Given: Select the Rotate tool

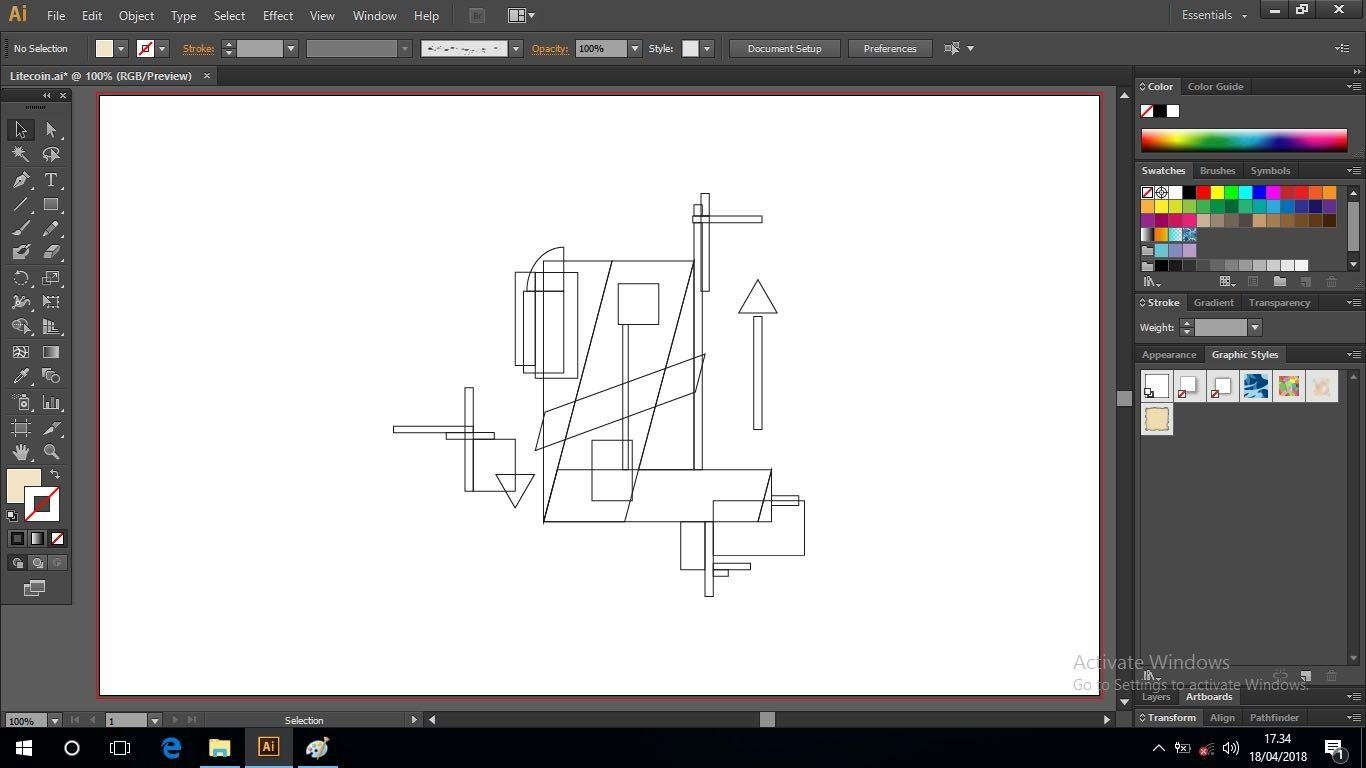Looking at the screenshot, I should tap(21, 278).
